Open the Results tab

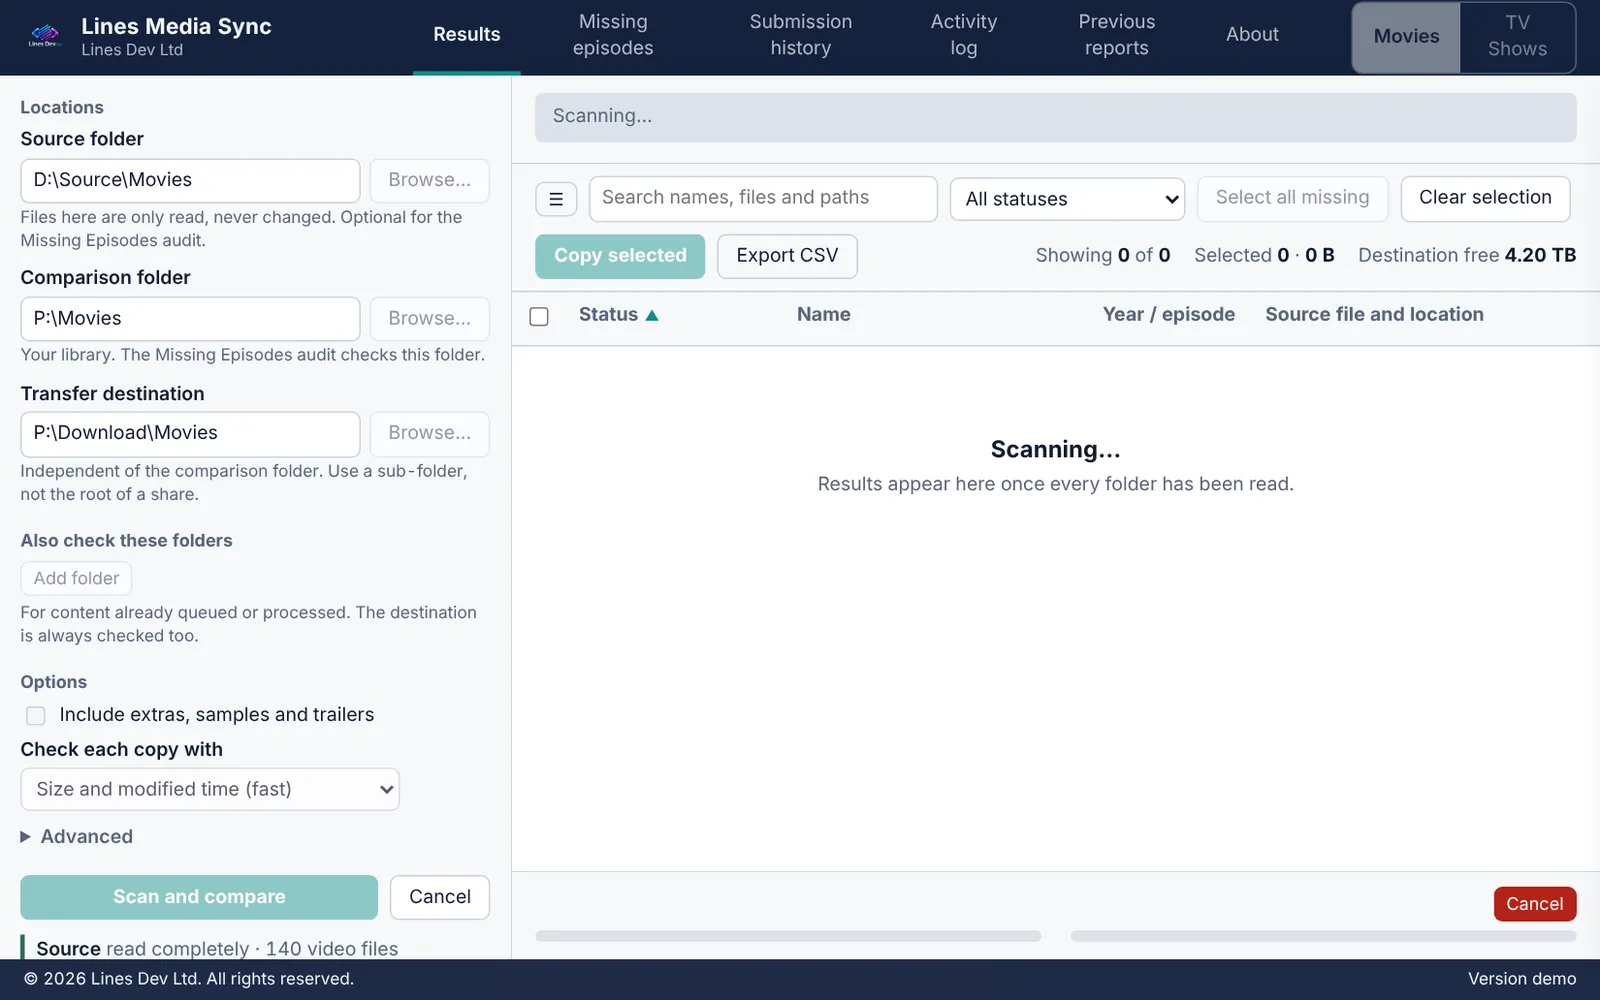point(466,35)
